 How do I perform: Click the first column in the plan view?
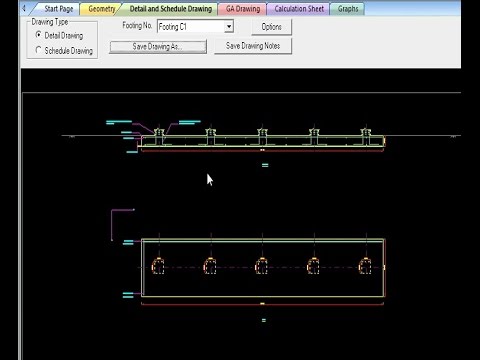pos(158,266)
